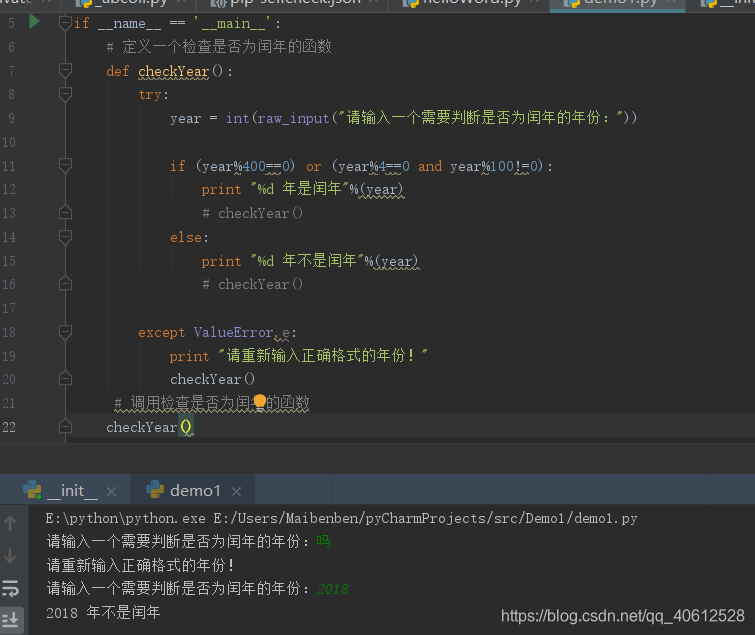Click the checkYear() call on line 20
Image resolution: width=755 pixels, height=635 pixels.
pyautogui.click(x=212, y=379)
